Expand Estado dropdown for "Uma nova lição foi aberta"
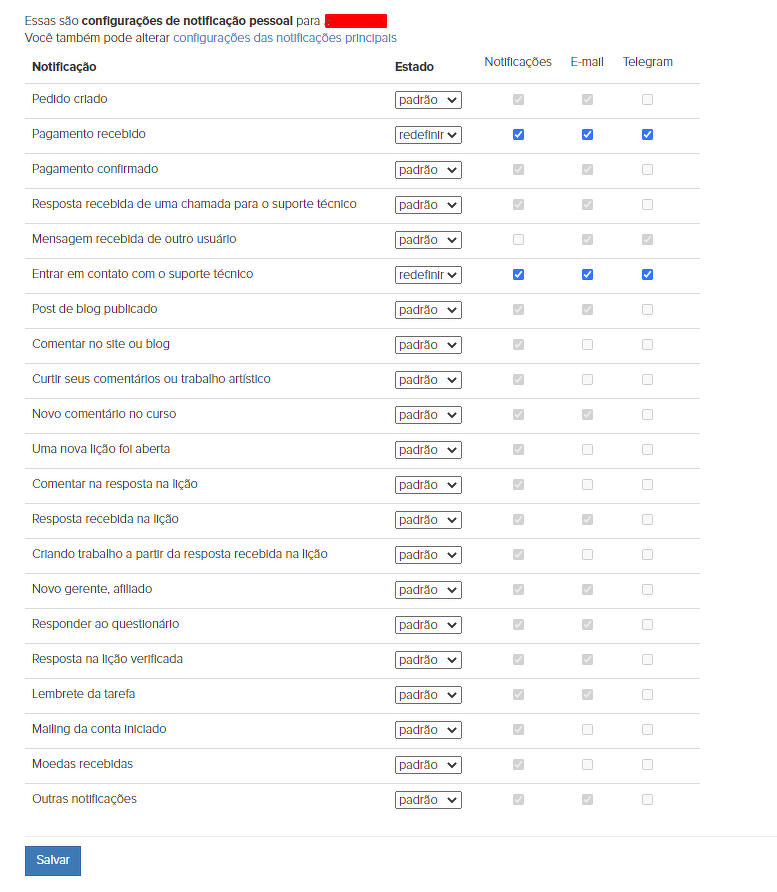The width and height of the screenshot is (777, 892). tap(428, 450)
